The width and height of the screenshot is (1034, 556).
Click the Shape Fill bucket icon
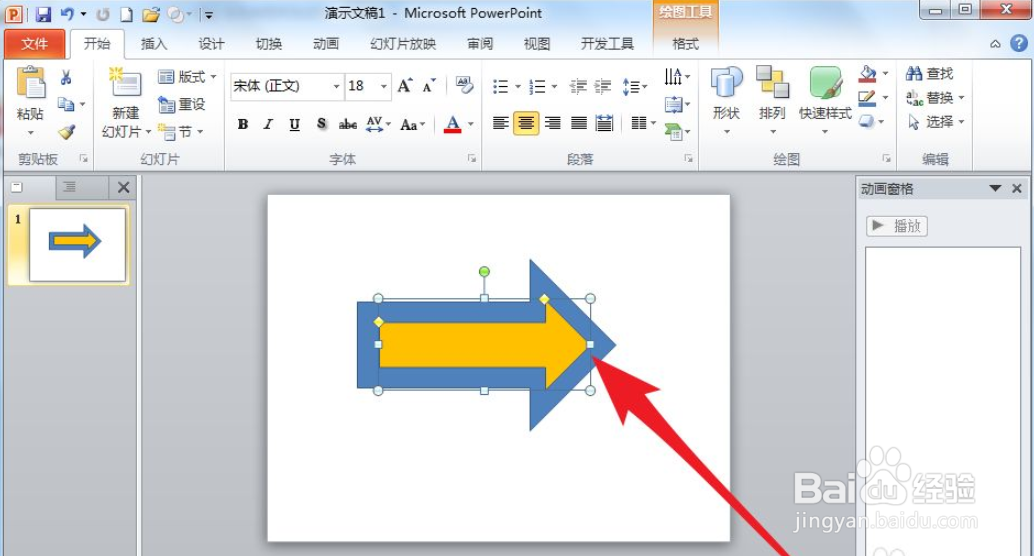[x=867, y=74]
